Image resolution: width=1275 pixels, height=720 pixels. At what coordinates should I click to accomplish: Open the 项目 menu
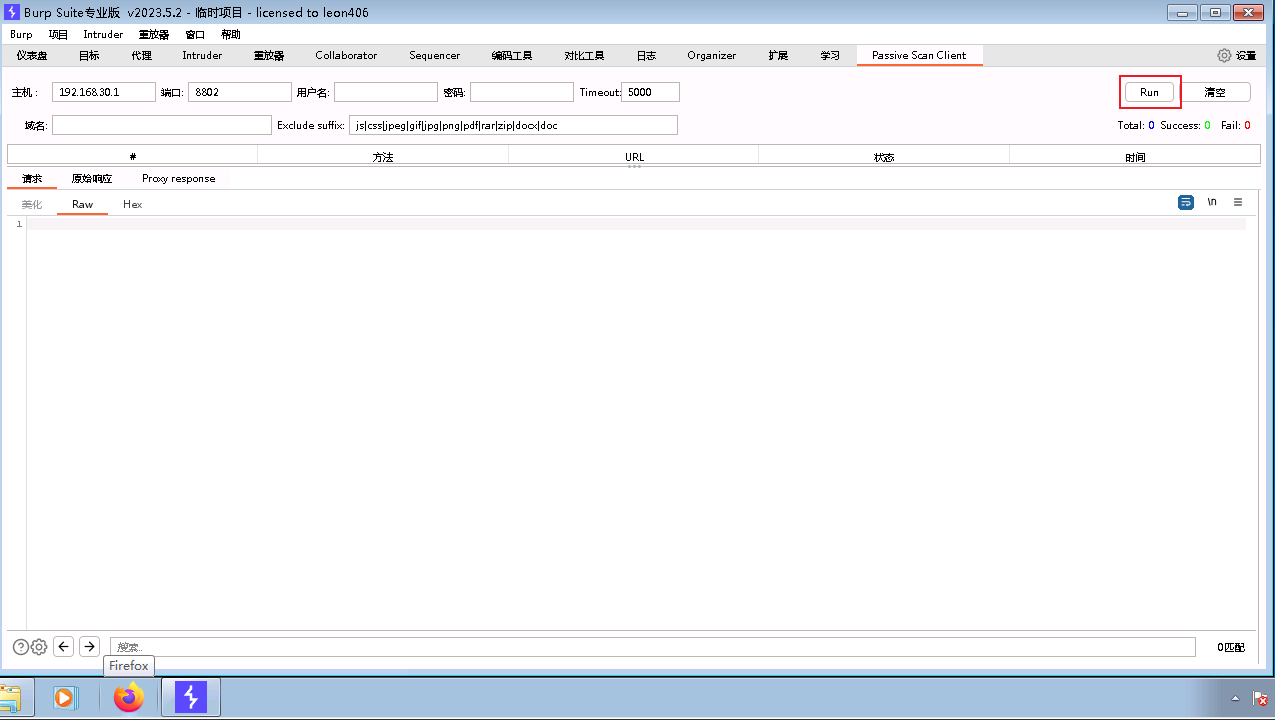click(x=58, y=34)
